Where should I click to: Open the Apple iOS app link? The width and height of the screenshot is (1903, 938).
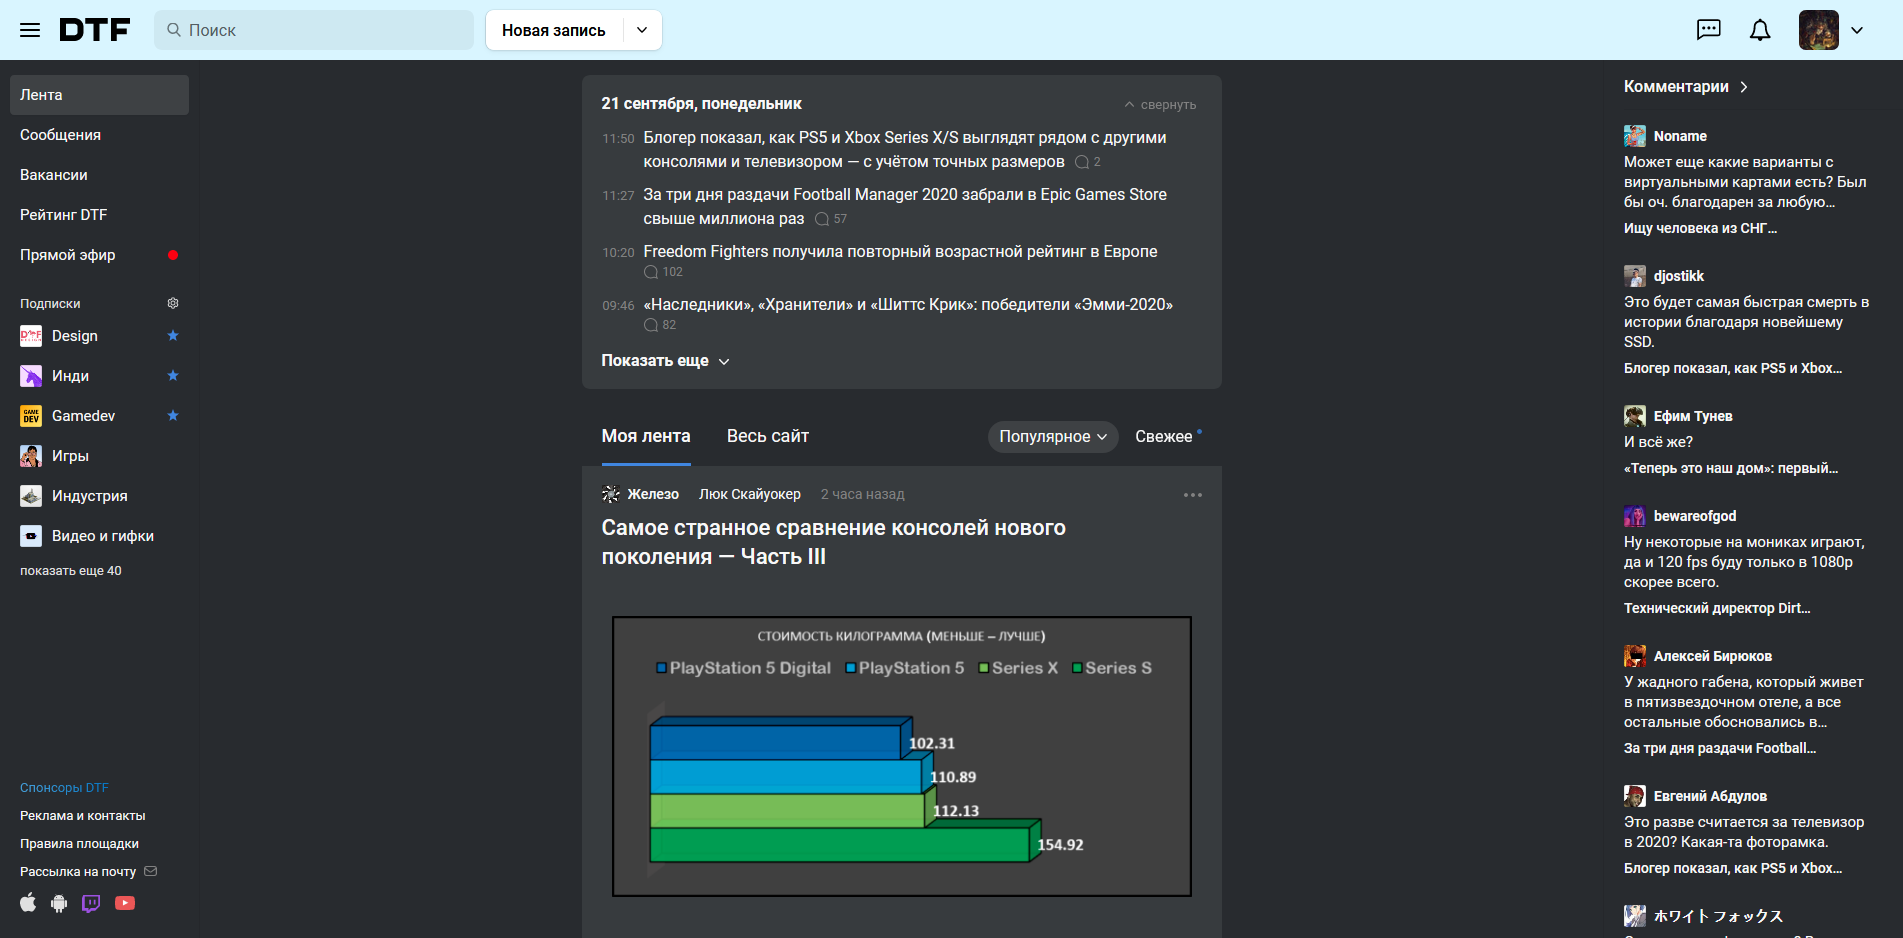(x=28, y=903)
